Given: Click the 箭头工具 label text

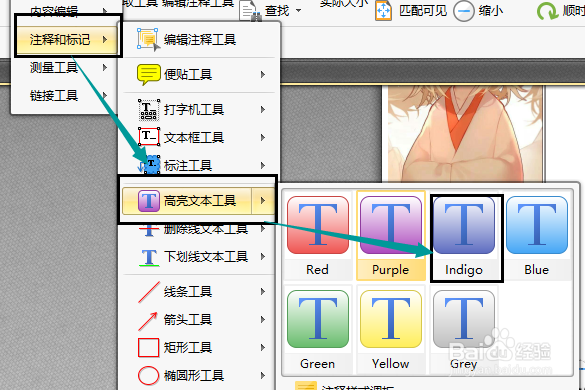Looking at the screenshot, I should 188,319.
